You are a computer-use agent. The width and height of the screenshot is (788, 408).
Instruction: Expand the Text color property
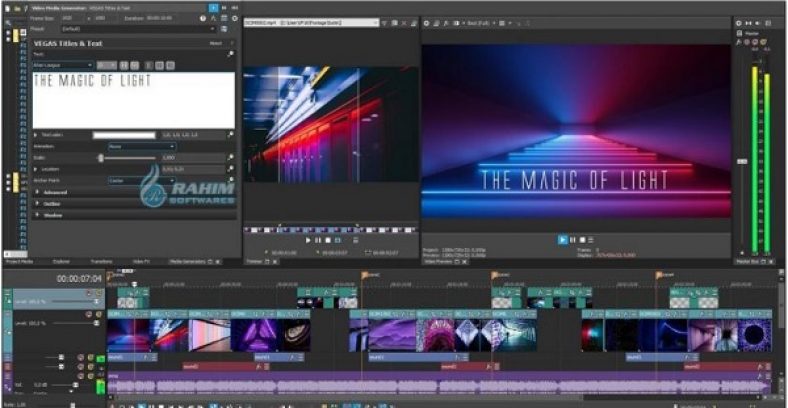click(x=36, y=135)
